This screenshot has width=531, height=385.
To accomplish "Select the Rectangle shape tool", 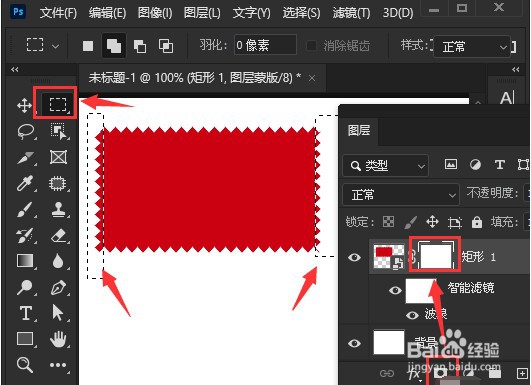I will coord(25,339).
